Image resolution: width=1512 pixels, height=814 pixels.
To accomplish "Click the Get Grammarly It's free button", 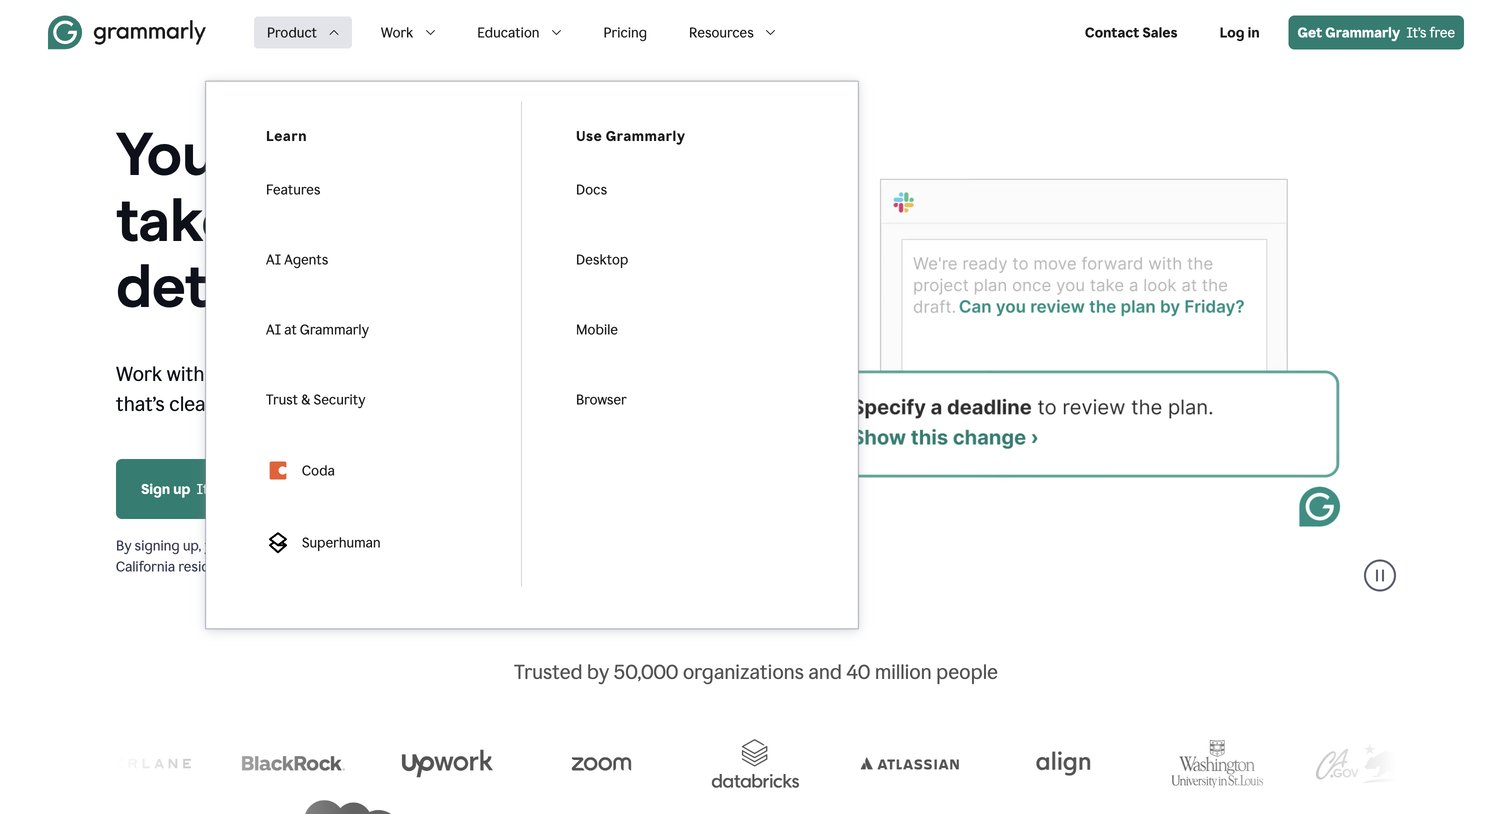I will [1376, 32].
